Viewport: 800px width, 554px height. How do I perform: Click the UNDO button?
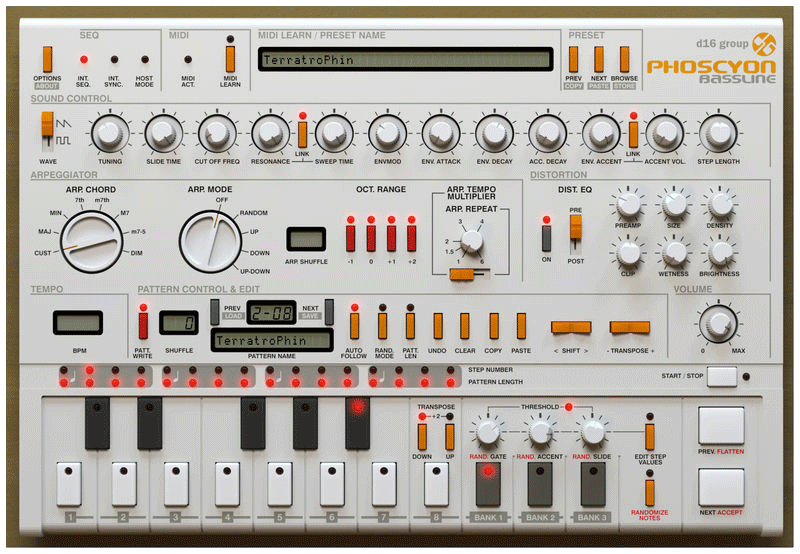(x=438, y=326)
